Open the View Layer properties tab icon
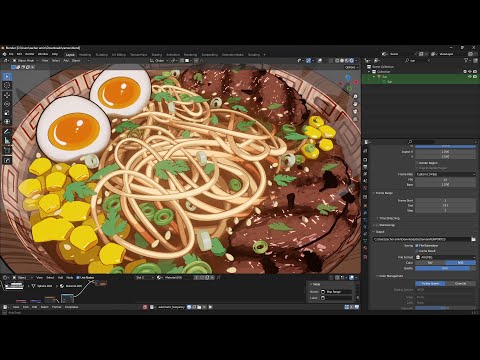480x360 pixels. pyautogui.click(x=365, y=174)
